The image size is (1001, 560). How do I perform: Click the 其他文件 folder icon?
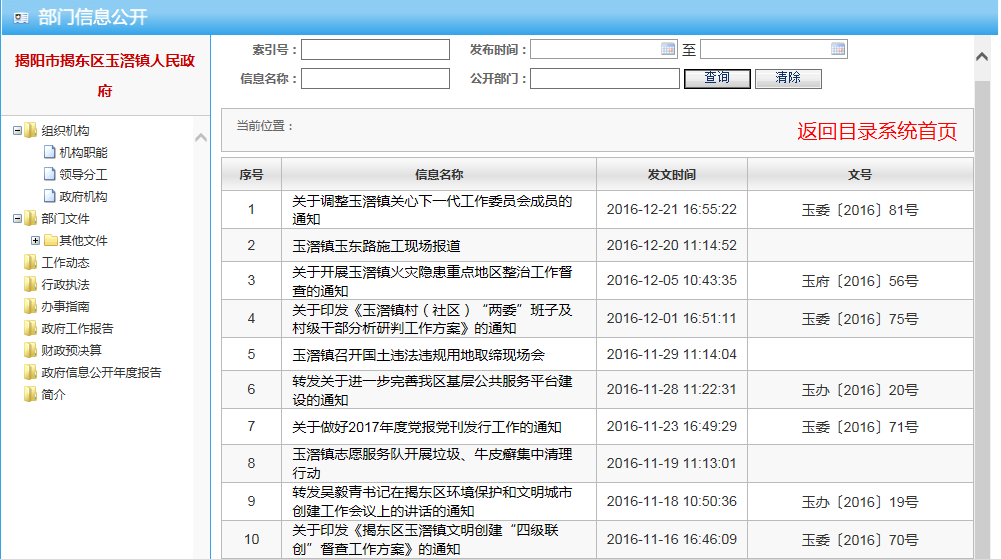[x=50, y=241]
